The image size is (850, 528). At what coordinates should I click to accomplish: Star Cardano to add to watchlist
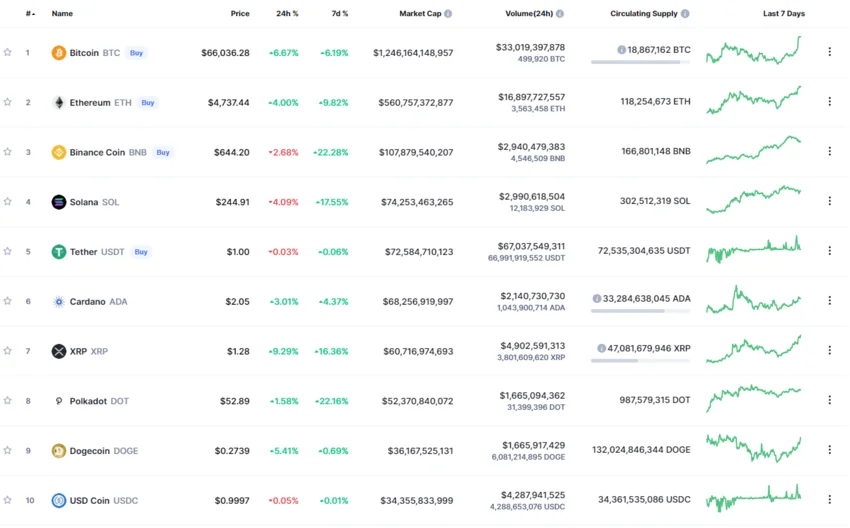pyautogui.click(x=8, y=301)
